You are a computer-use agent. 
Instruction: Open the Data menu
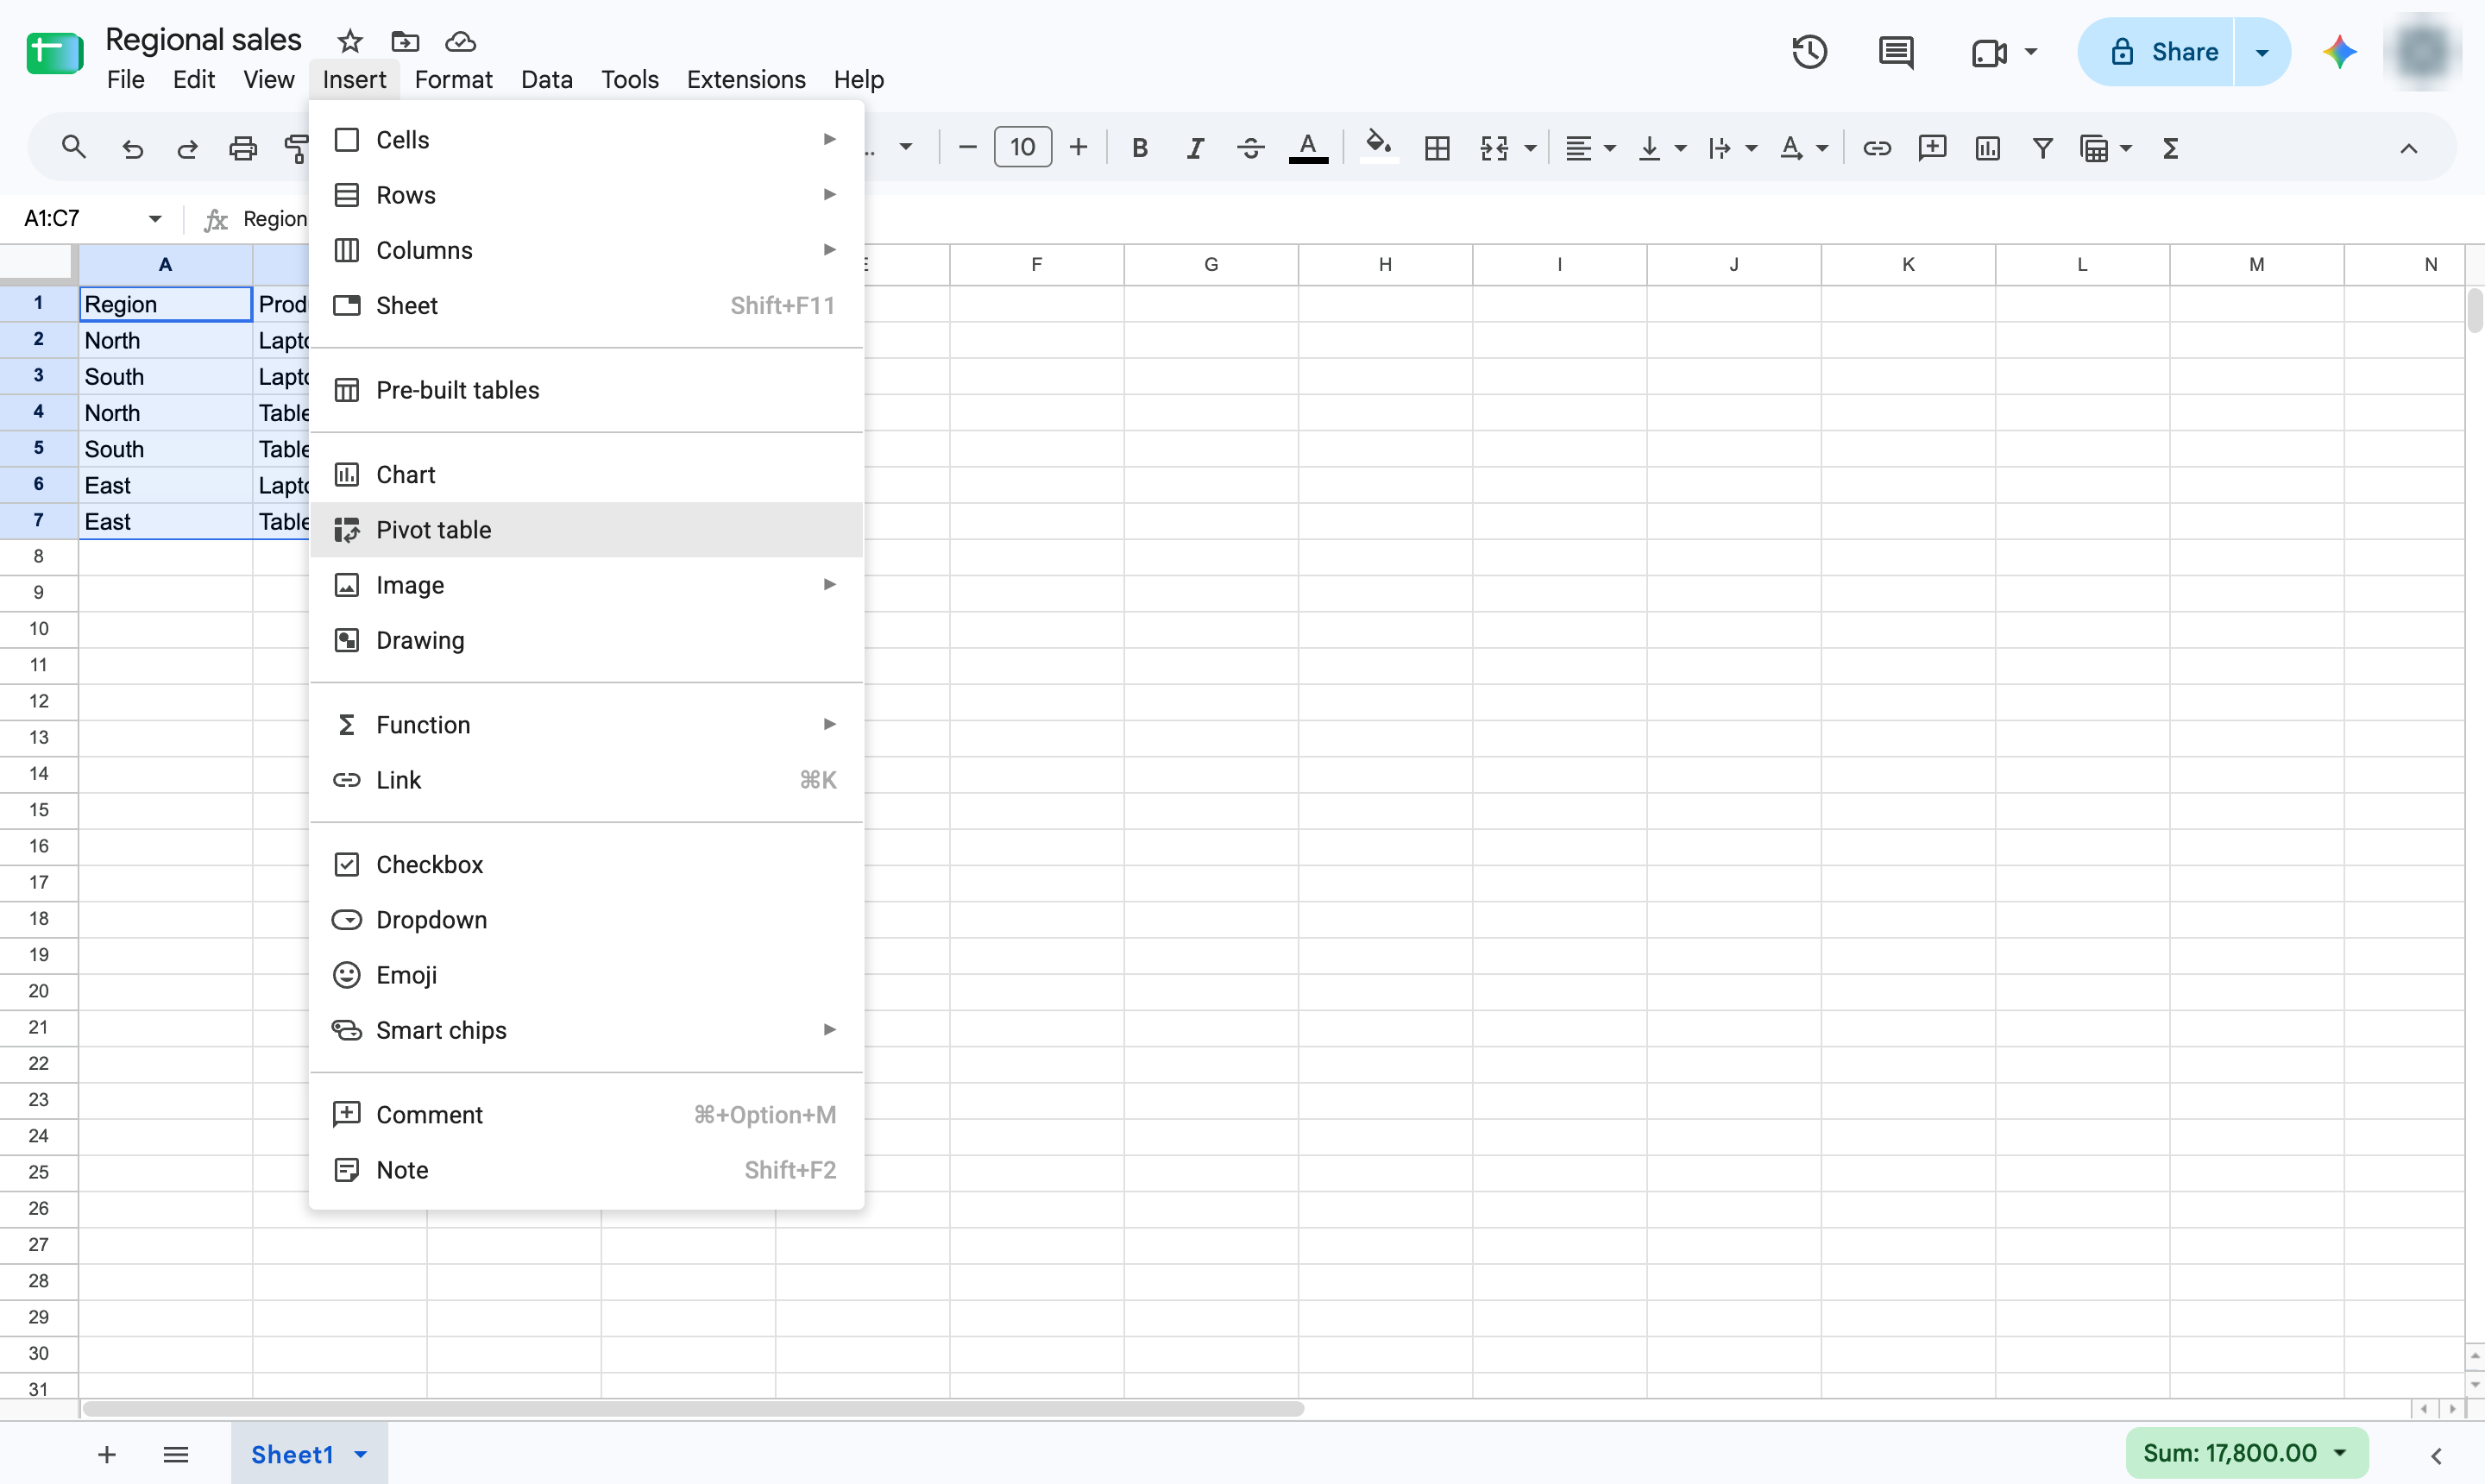click(546, 79)
